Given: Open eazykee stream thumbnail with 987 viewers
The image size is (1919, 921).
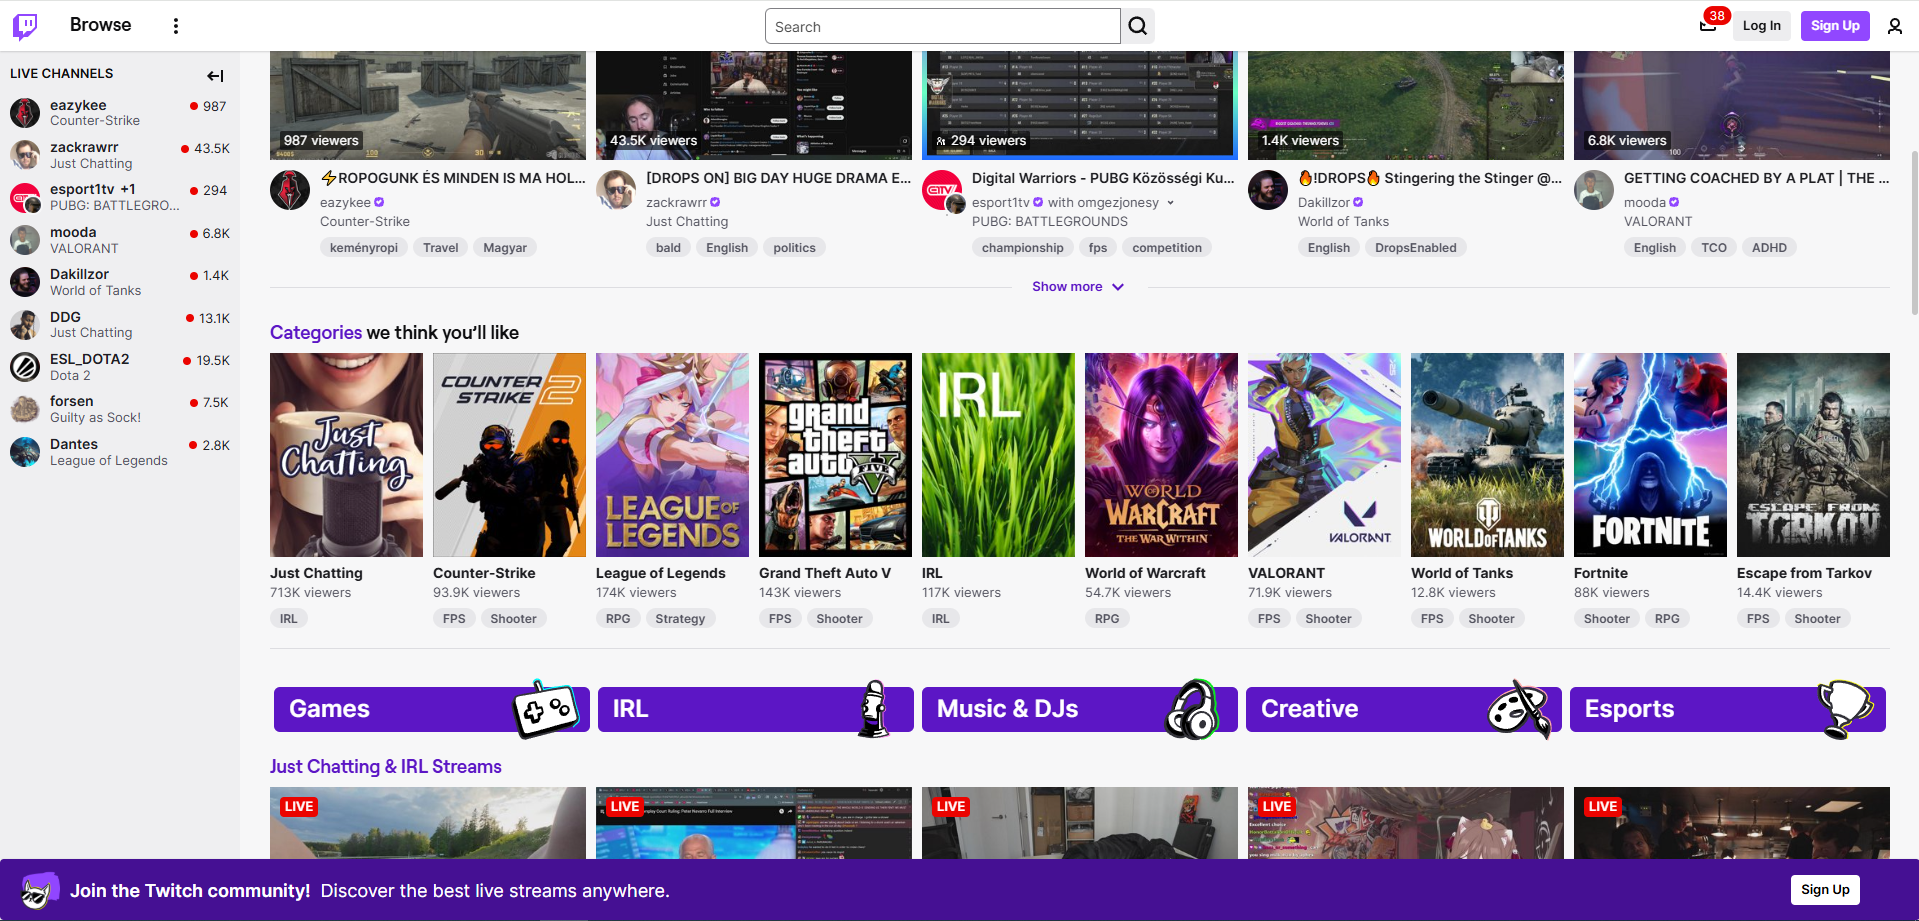Looking at the screenshot, I should click(428, 106).
